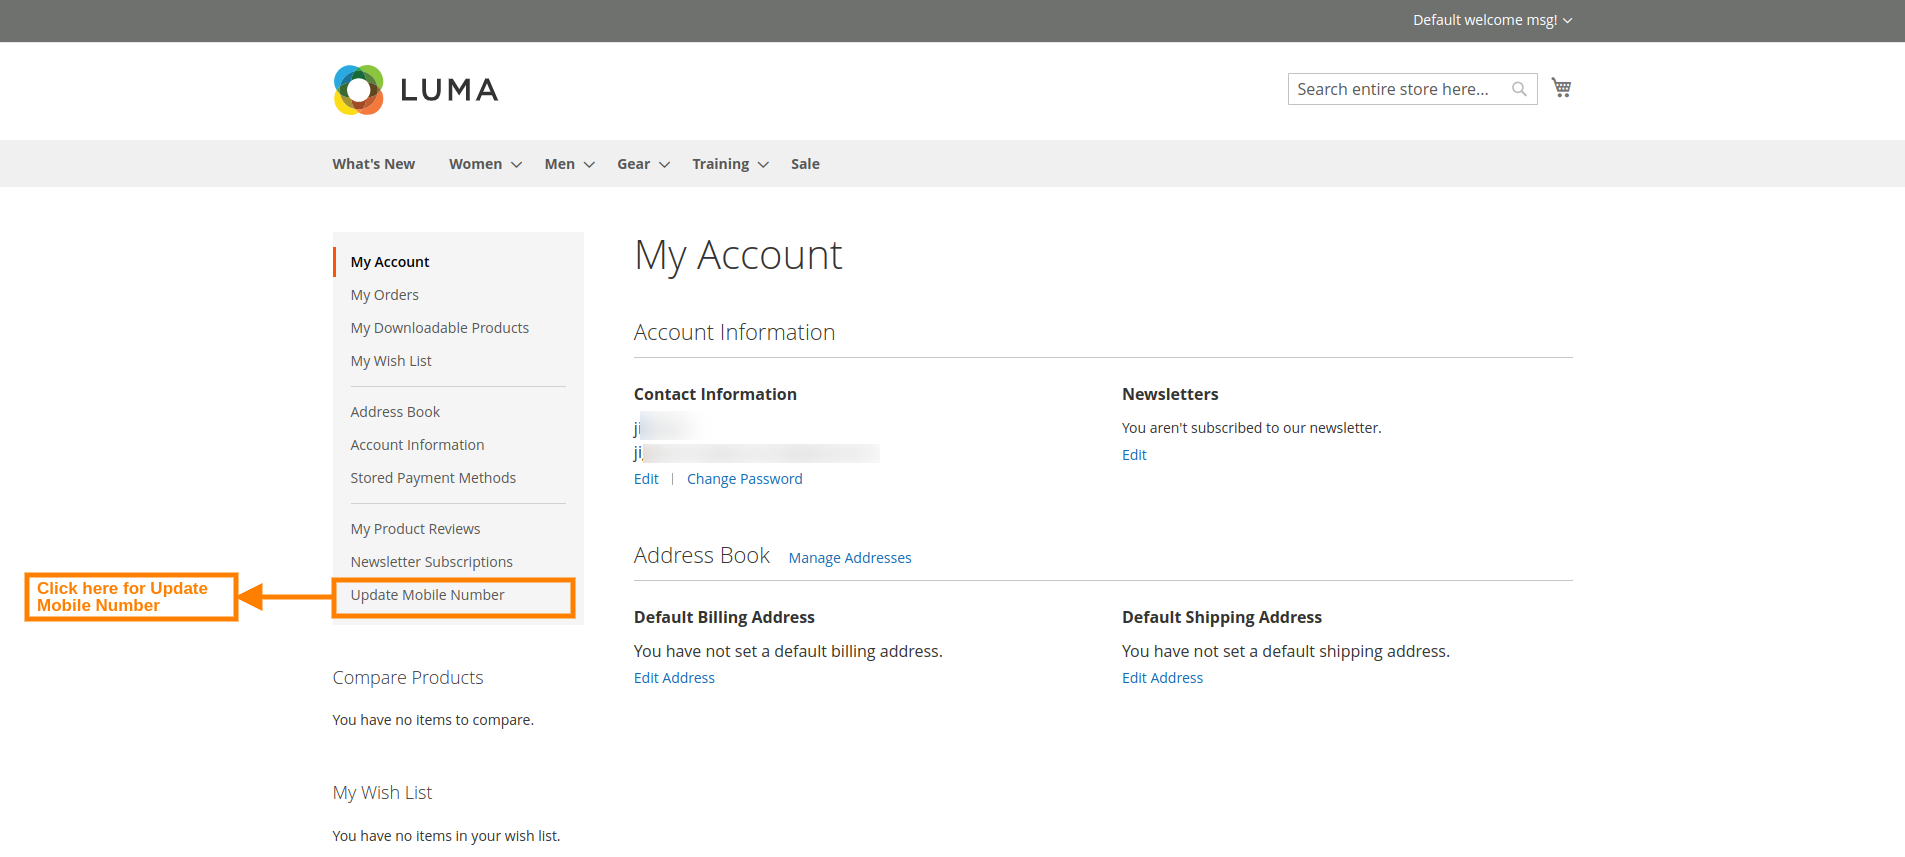Image resolution: width=1905 pixels, height=857 pixels.
Task: Expand the Women menu chevron
Action: tap(516, 165)
